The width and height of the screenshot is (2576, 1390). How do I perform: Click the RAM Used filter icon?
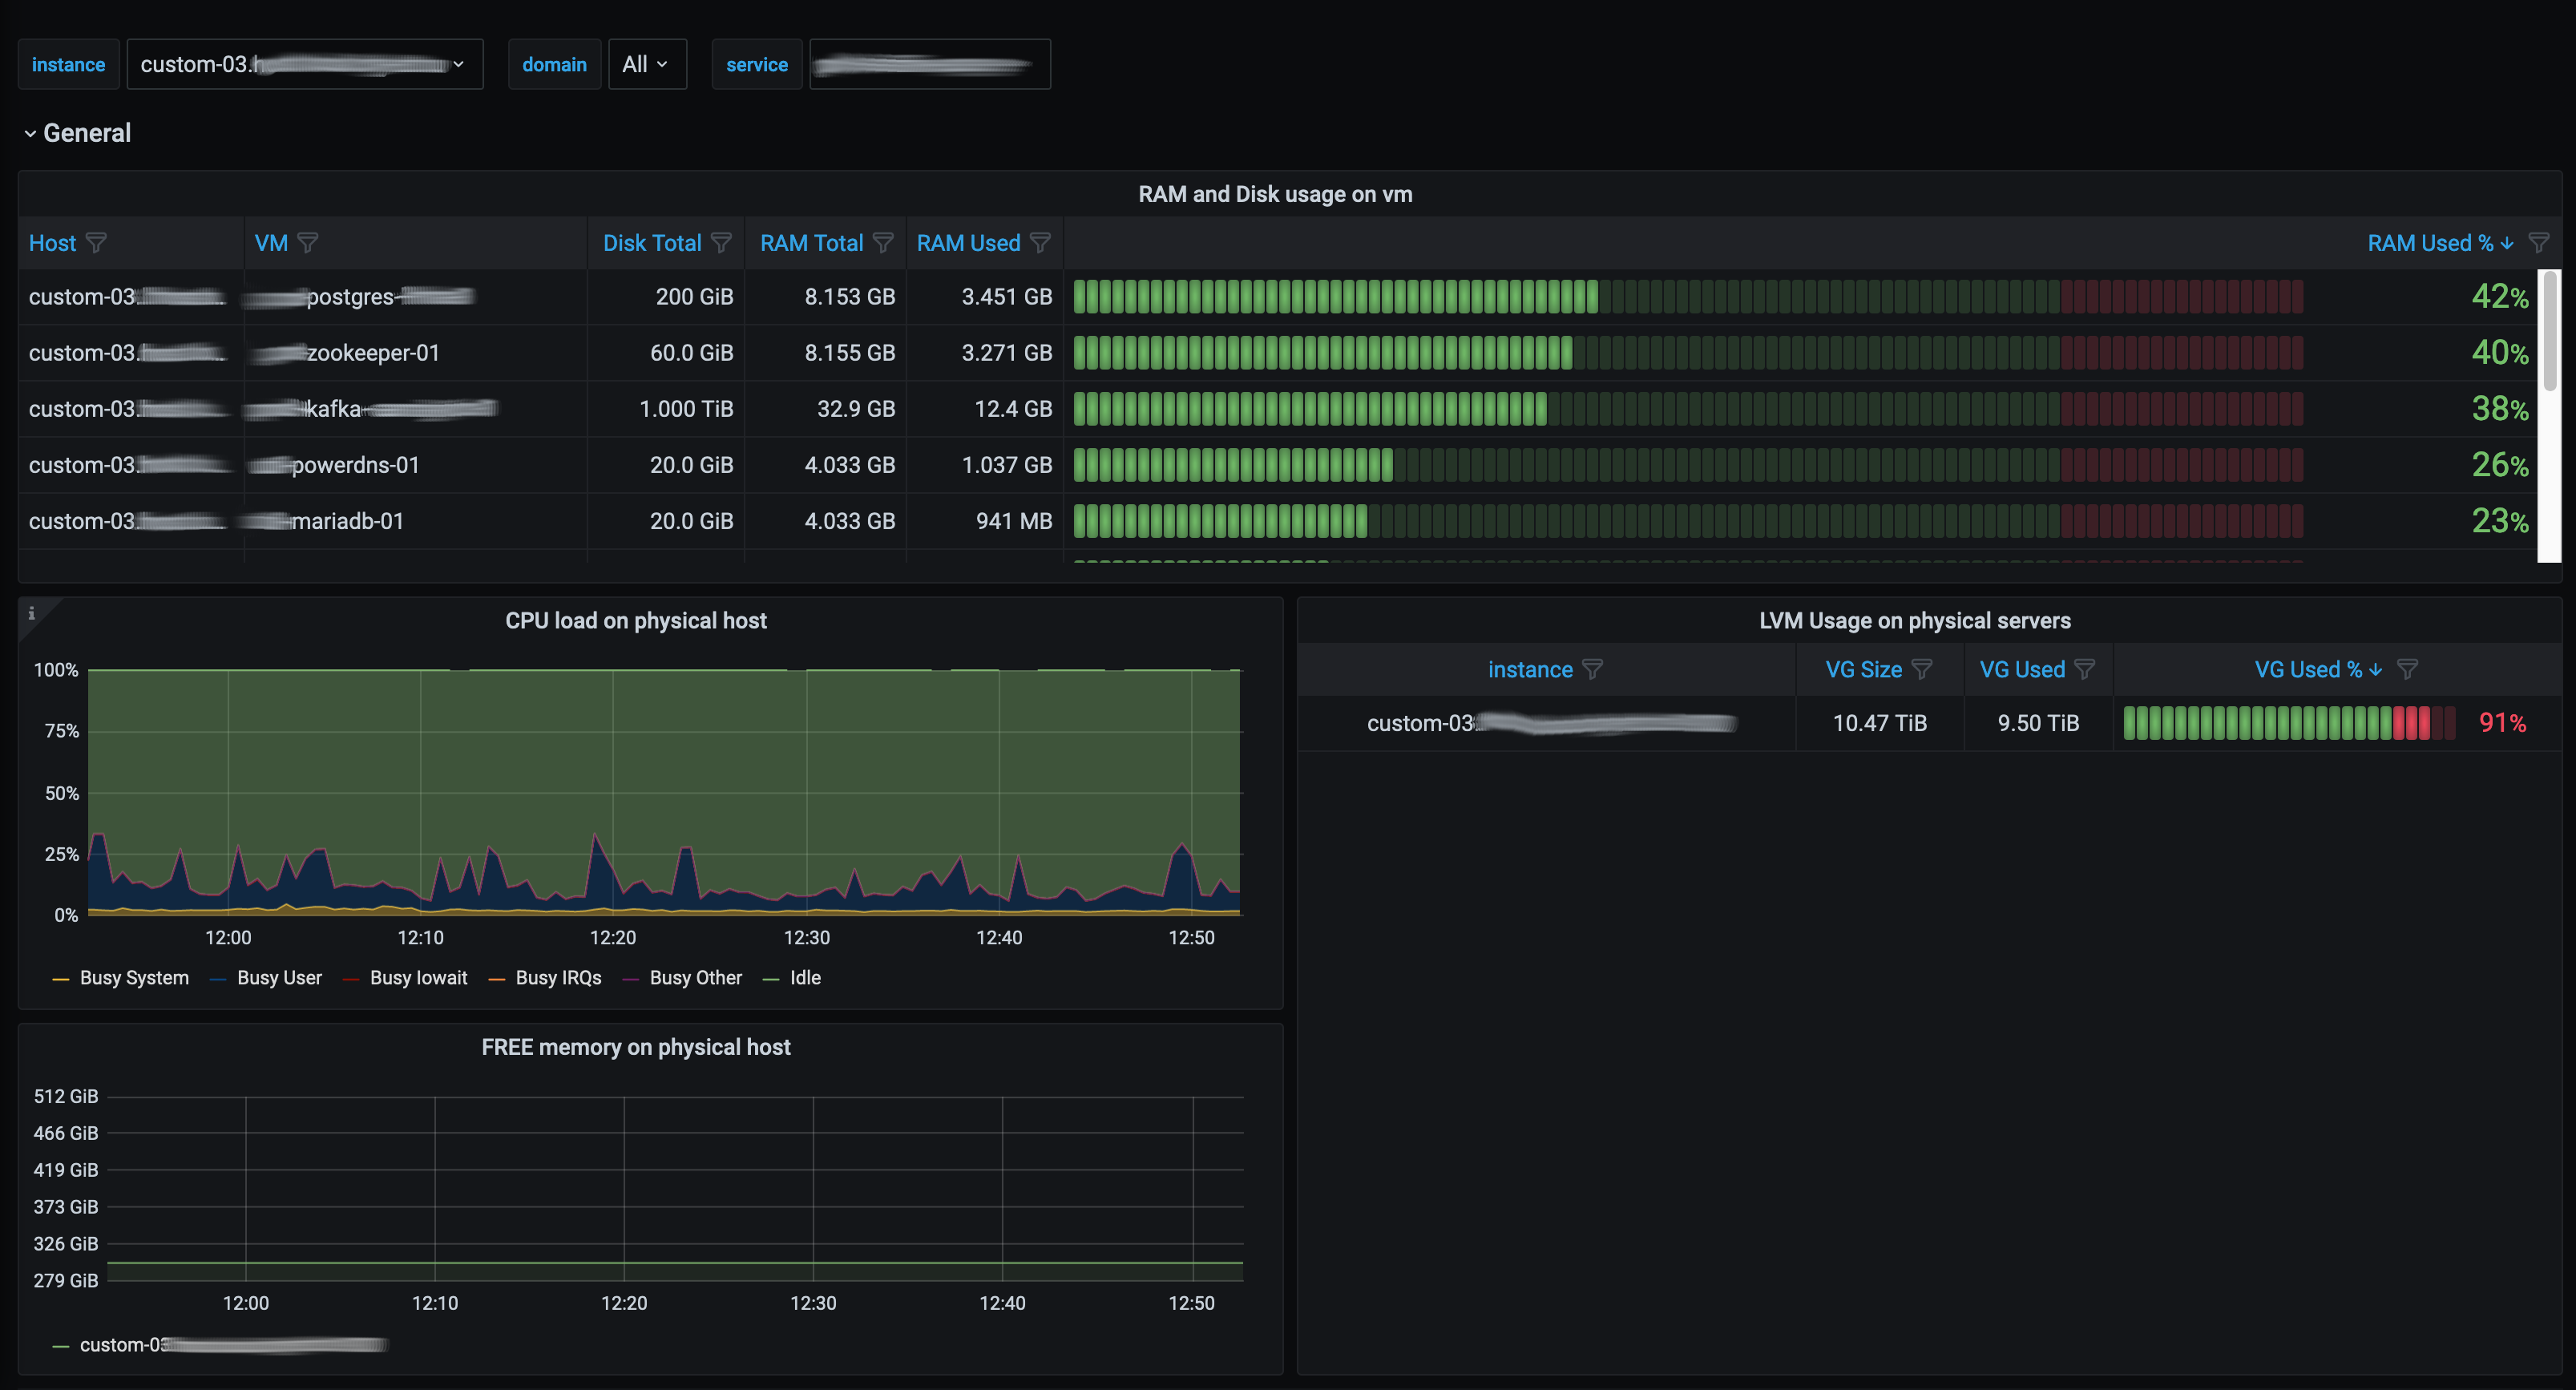pos(1040,243)
